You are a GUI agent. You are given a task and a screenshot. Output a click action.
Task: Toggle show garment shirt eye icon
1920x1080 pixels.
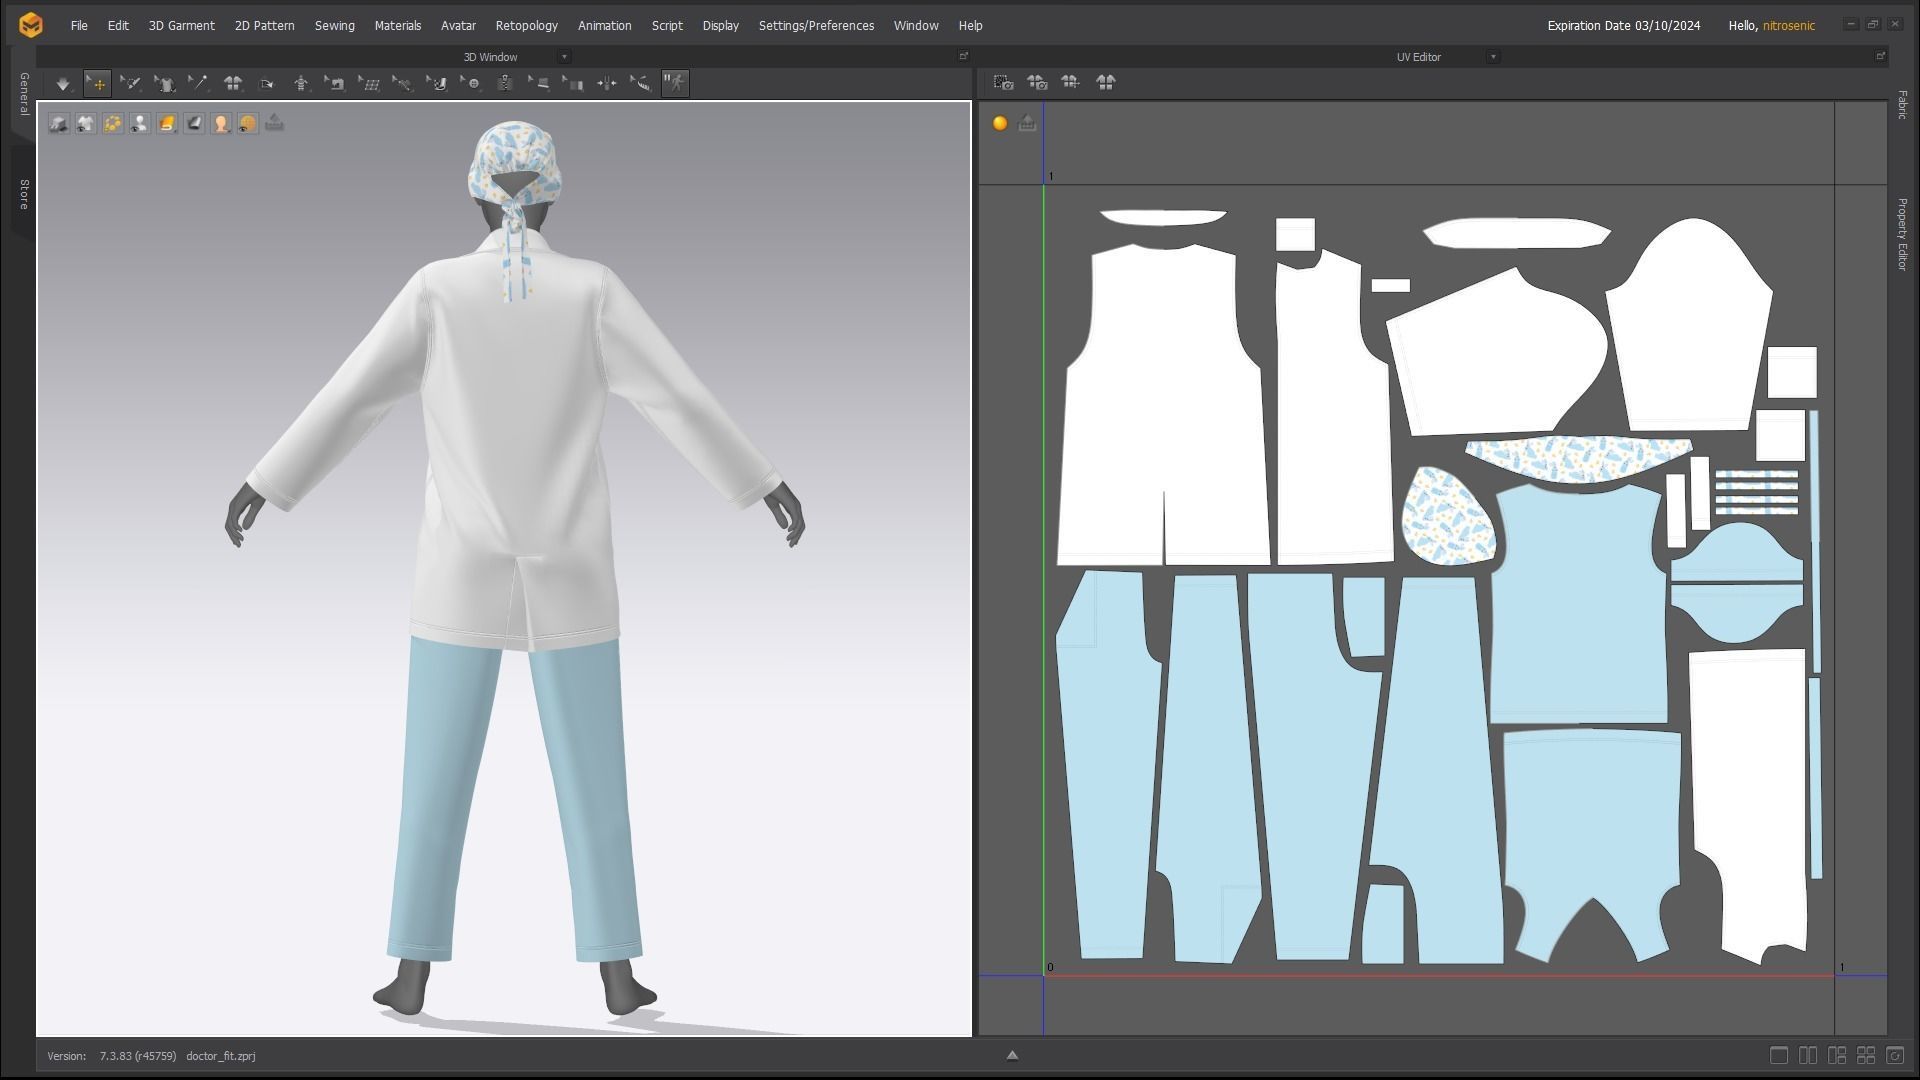[86, 123]
